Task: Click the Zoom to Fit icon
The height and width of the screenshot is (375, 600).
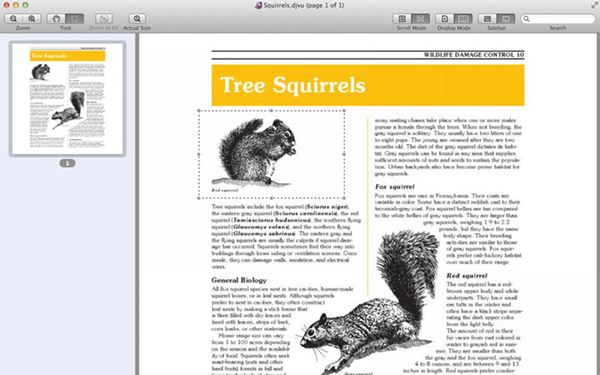Action: 104,18
